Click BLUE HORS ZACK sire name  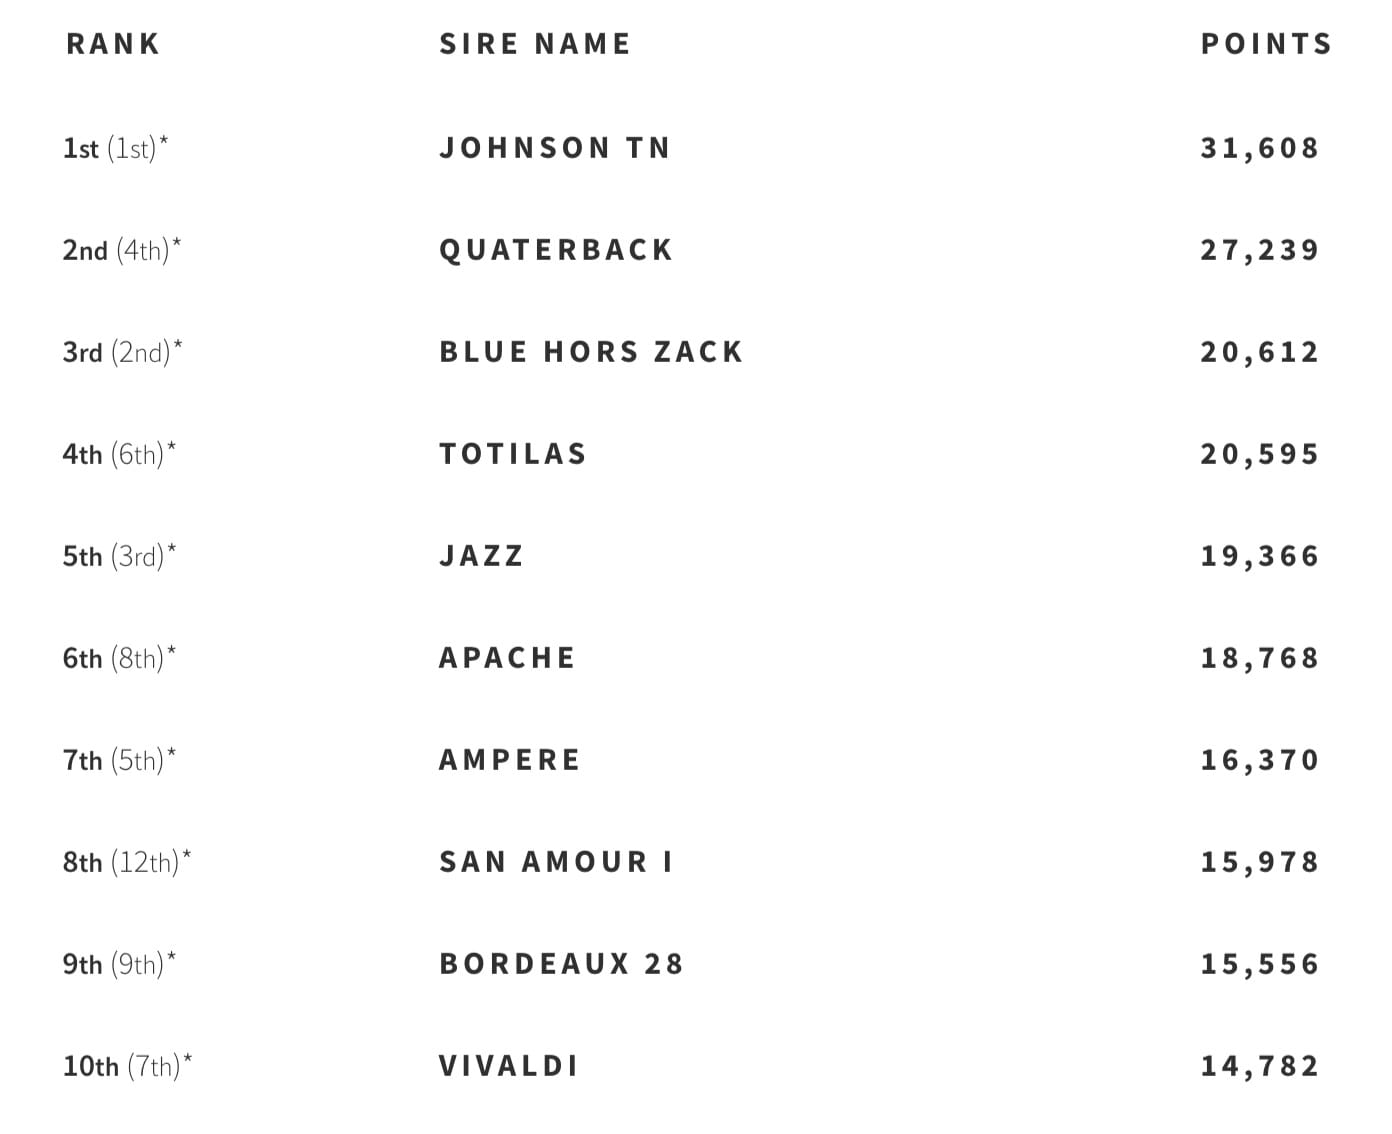point(591,352)
